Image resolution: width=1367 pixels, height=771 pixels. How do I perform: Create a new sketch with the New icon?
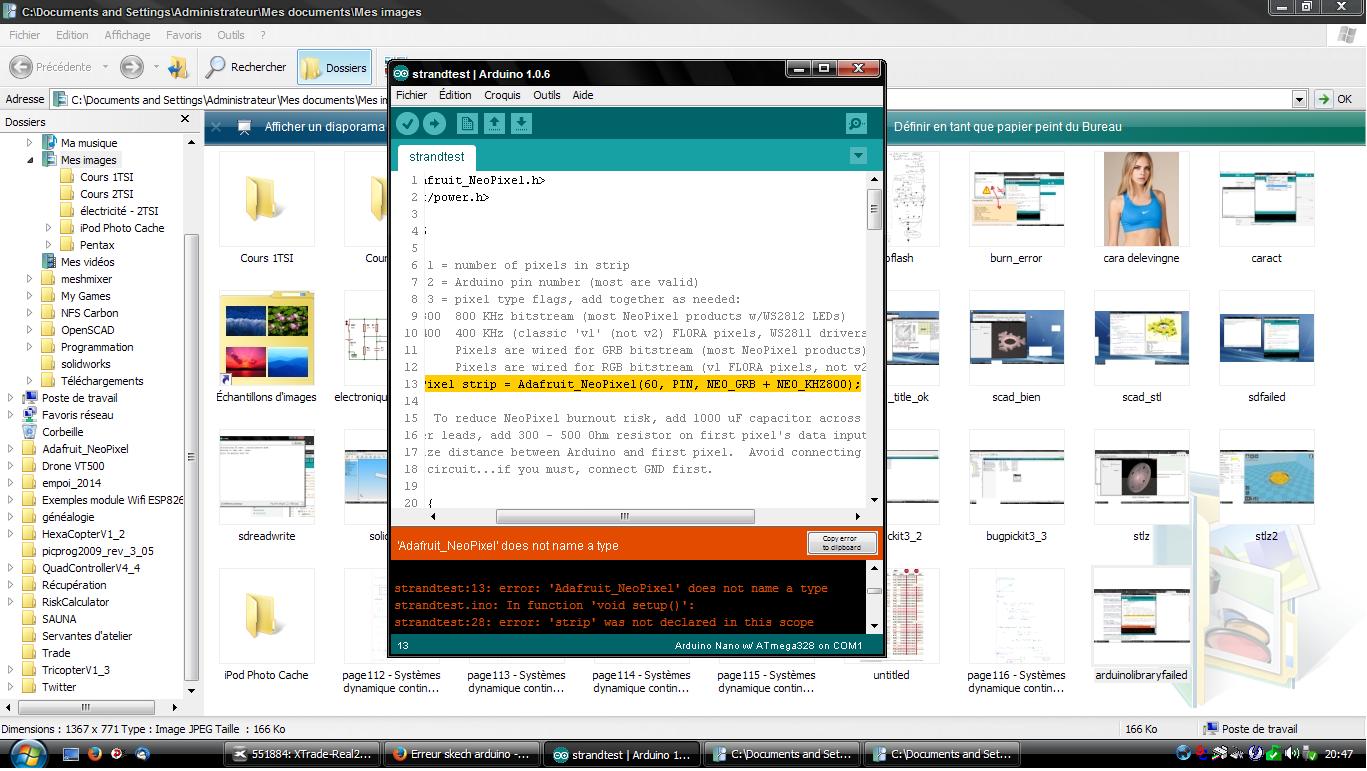point(467,123)
